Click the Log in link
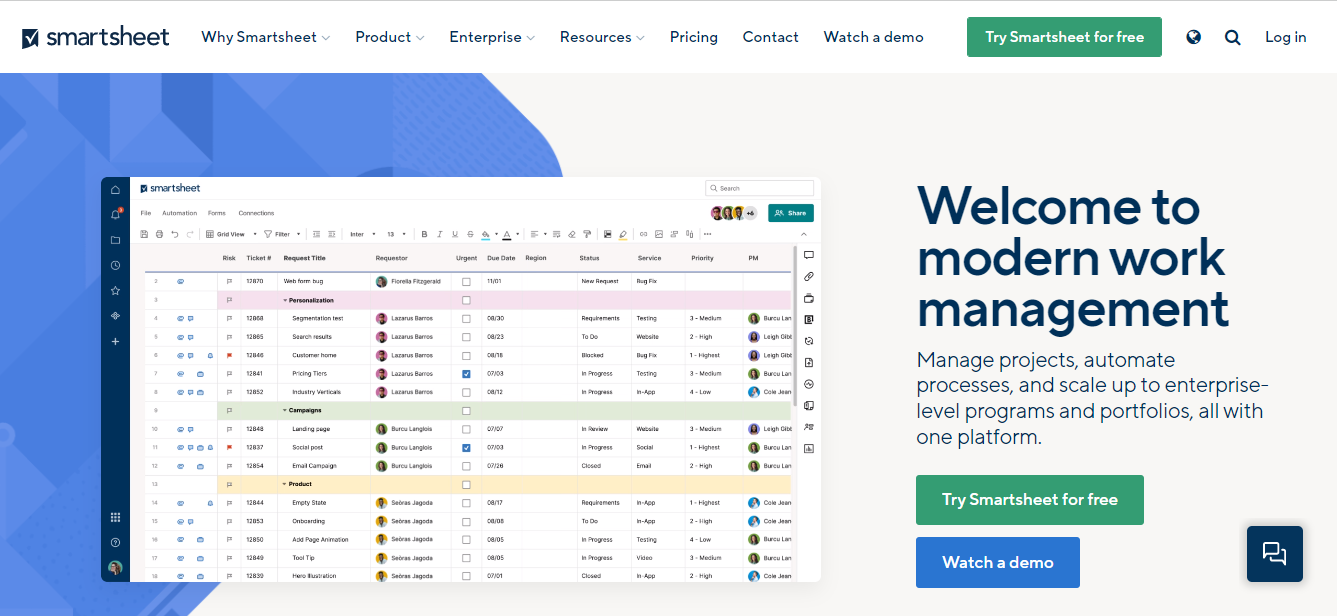This screenshot has height=616, width=1337. click(1285, 37)
